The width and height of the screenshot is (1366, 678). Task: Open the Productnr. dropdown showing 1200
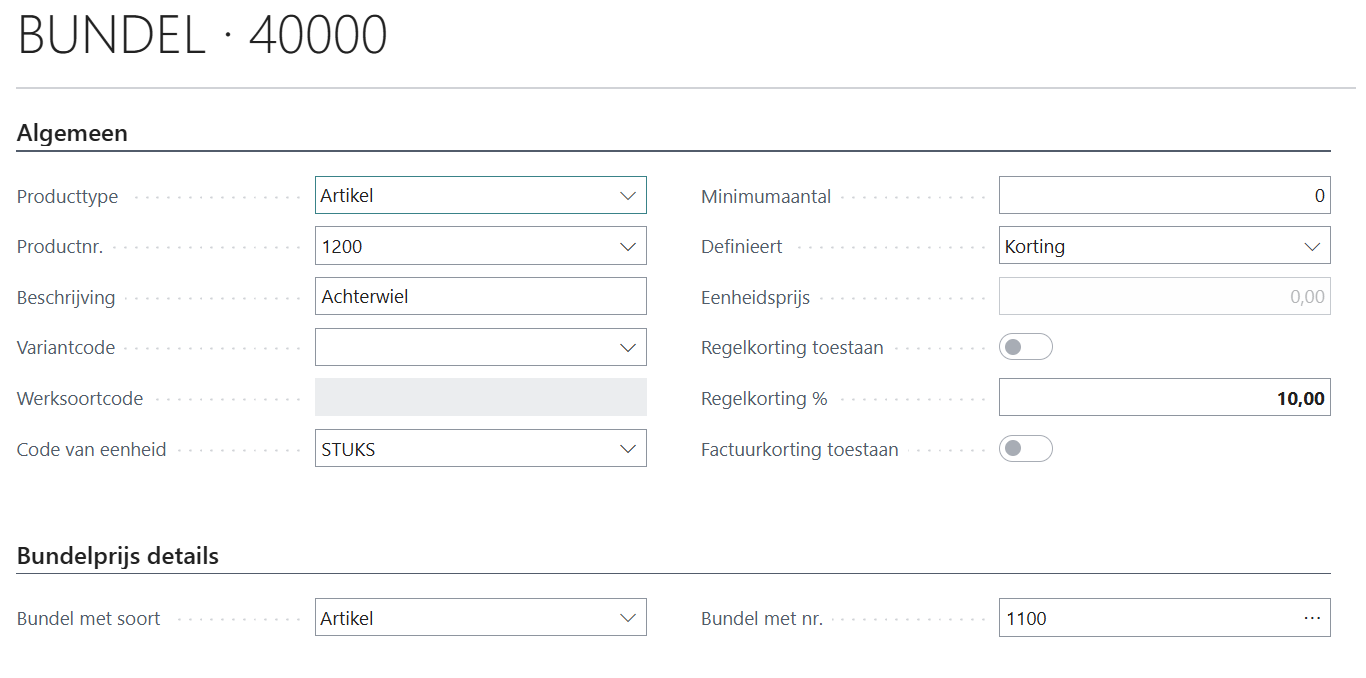pos(628,246)
